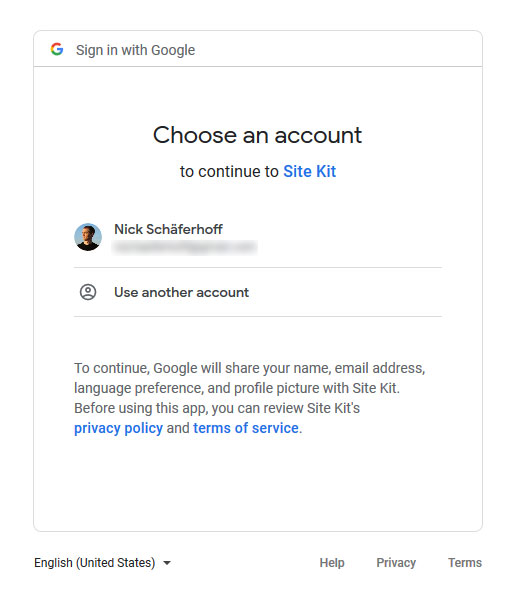Screen dimensions: 516x590
Task: Open the terms of service link
Action: click(246, 428)
